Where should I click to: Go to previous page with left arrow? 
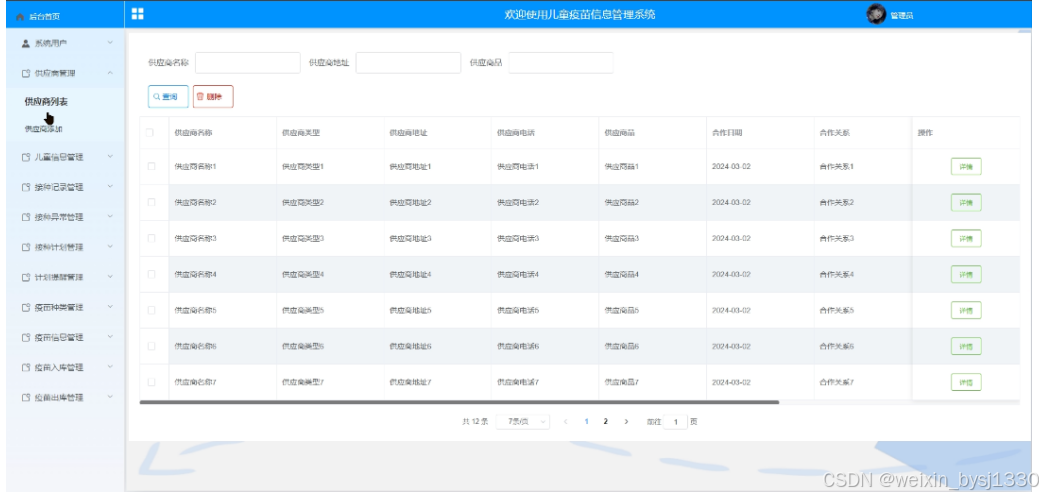(565, 422)
